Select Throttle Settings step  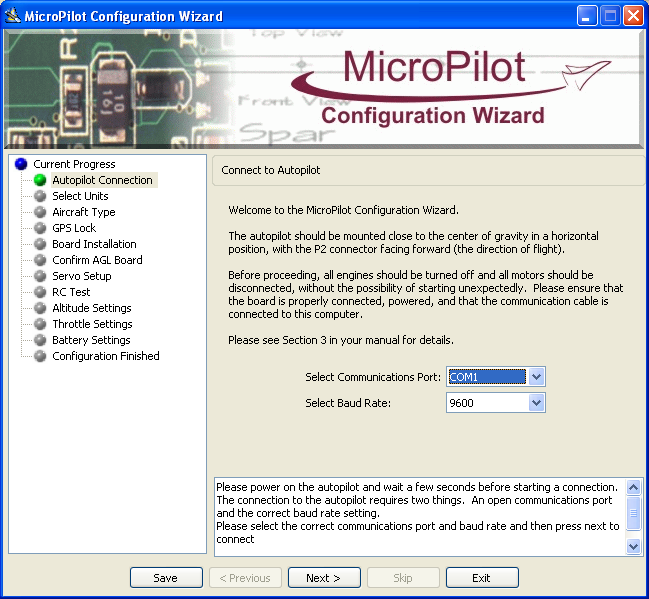(x=92, y=324)
